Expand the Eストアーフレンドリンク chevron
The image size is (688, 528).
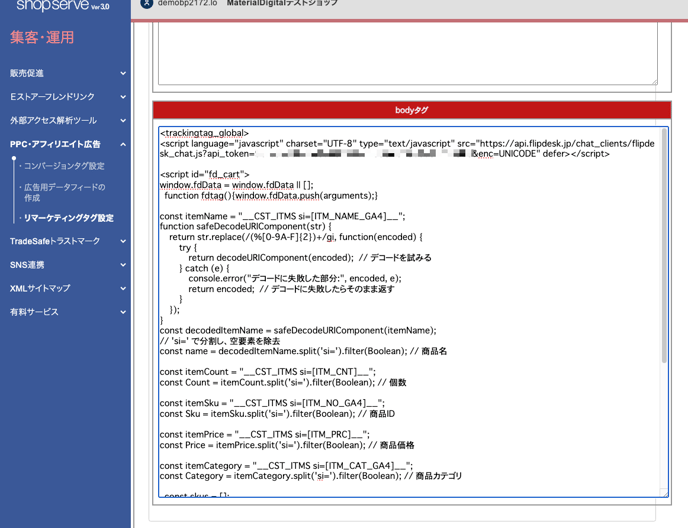(123, 97)
